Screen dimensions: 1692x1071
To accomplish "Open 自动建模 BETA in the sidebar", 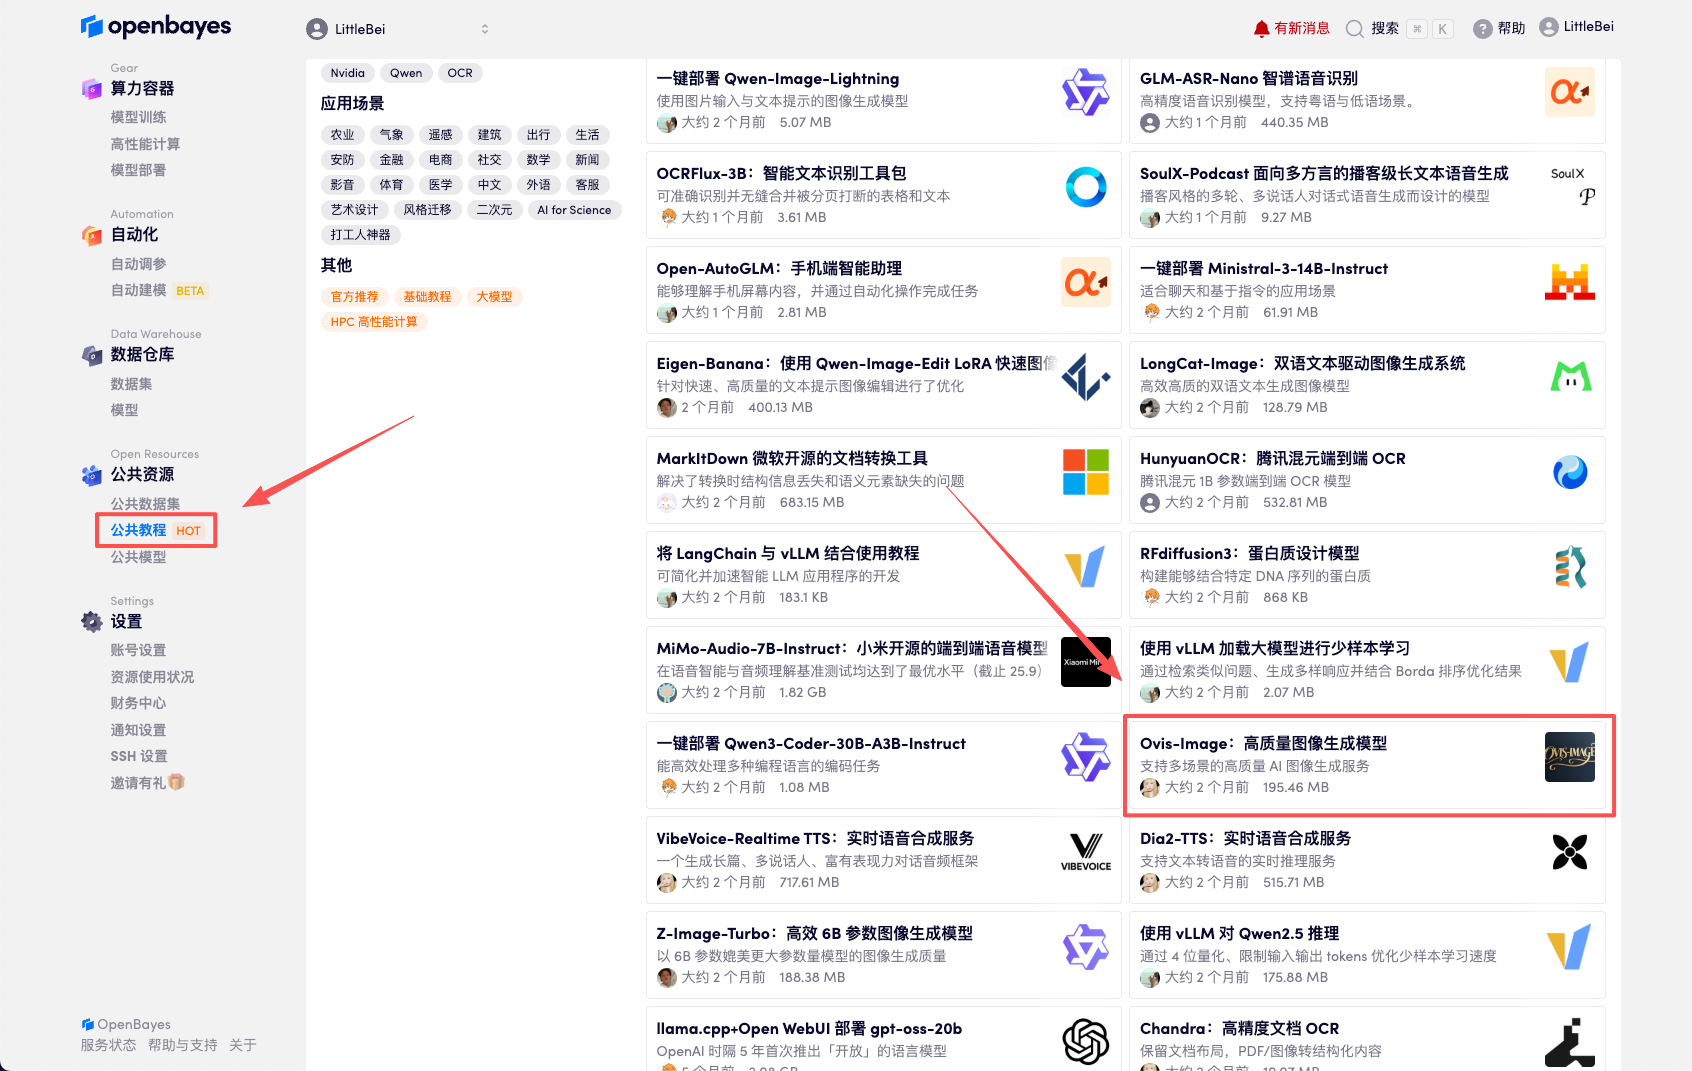I will (x=159, y=291).
